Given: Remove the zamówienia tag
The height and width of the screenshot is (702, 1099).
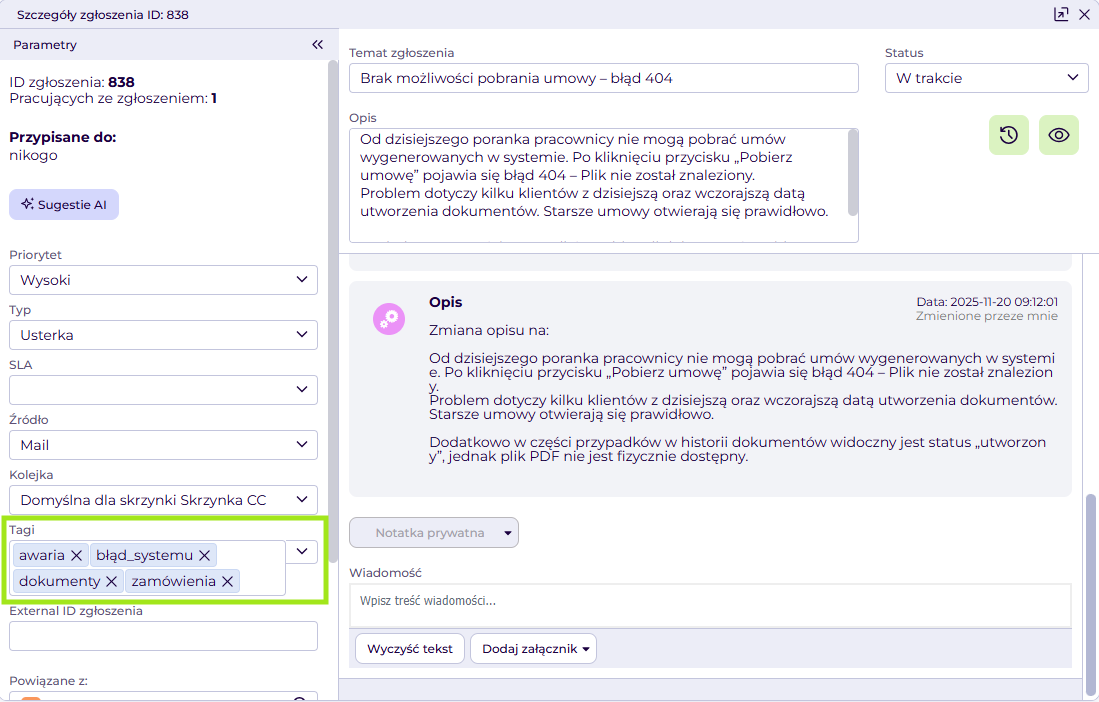Looking at the screenshot, I should tap(228, 581).
